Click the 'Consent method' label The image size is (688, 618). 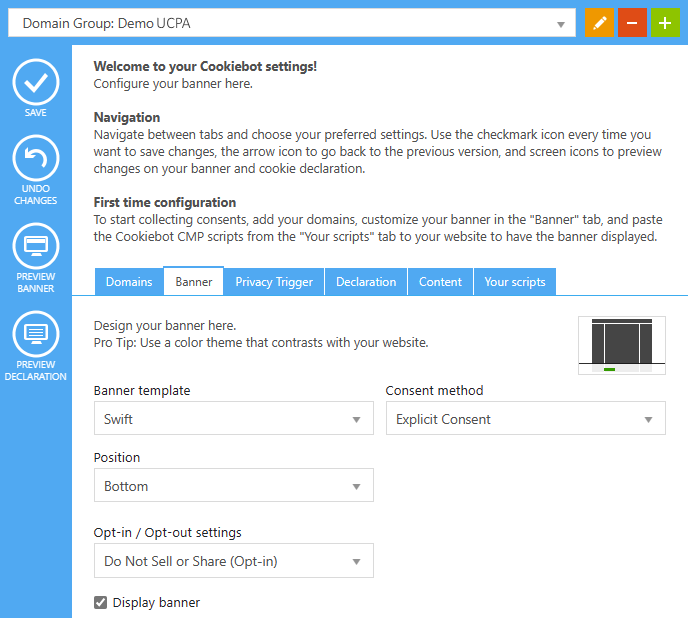(x=434, y=391)
